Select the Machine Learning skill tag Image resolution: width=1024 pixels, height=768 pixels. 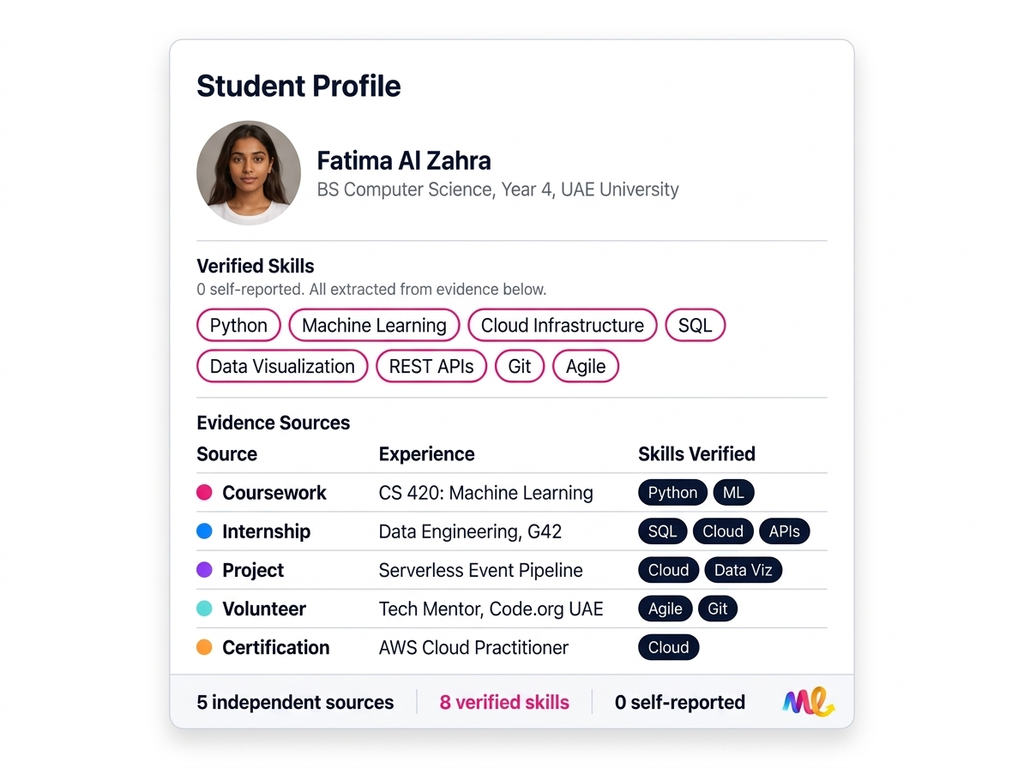pos(374,325)
